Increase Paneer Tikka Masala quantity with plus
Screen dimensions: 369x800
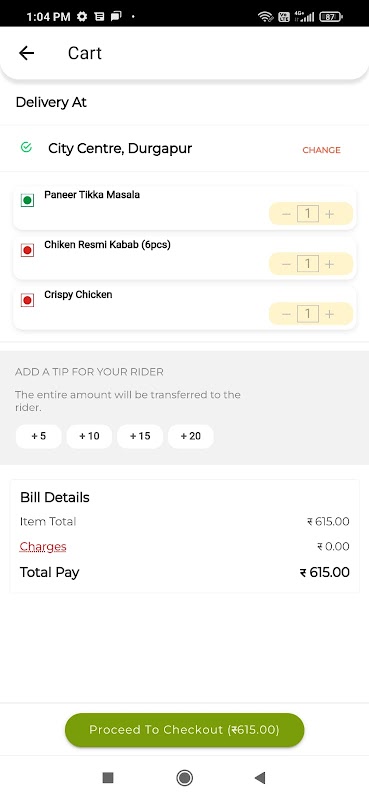coord(330,214)
